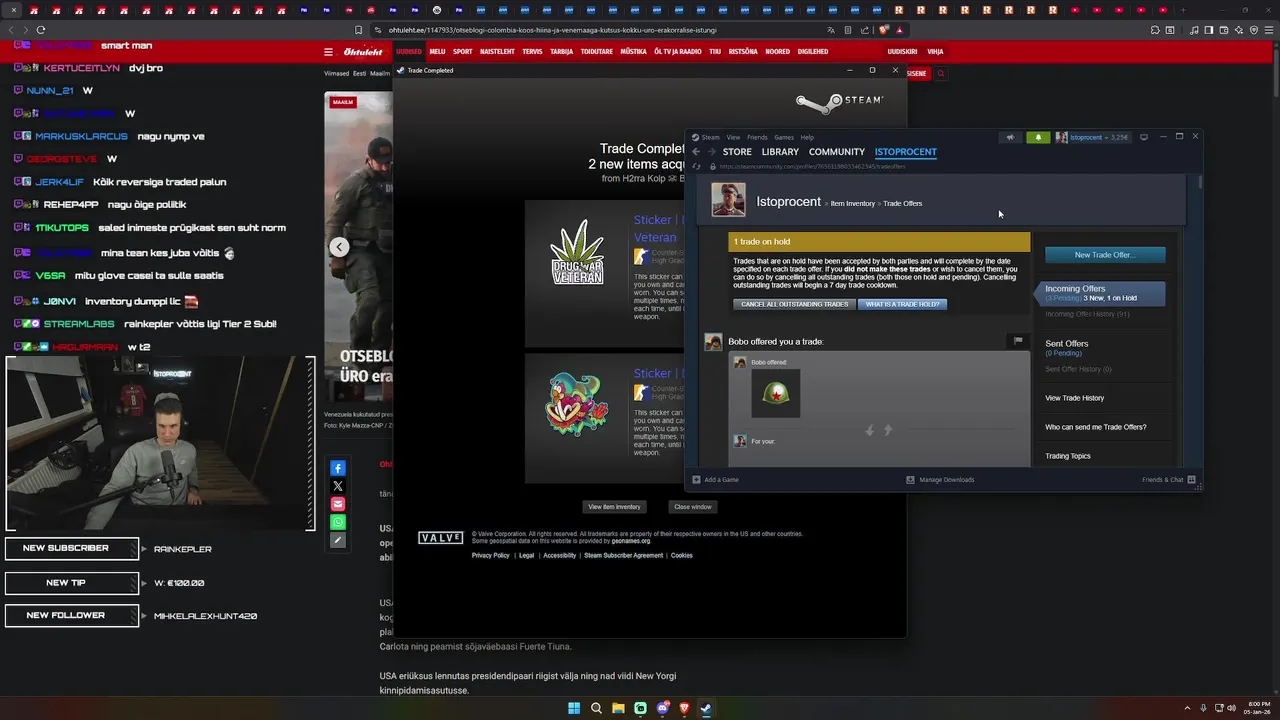Share the article on Facebook
Viewport: 1280px width, 720px height.
pos(338,468)
